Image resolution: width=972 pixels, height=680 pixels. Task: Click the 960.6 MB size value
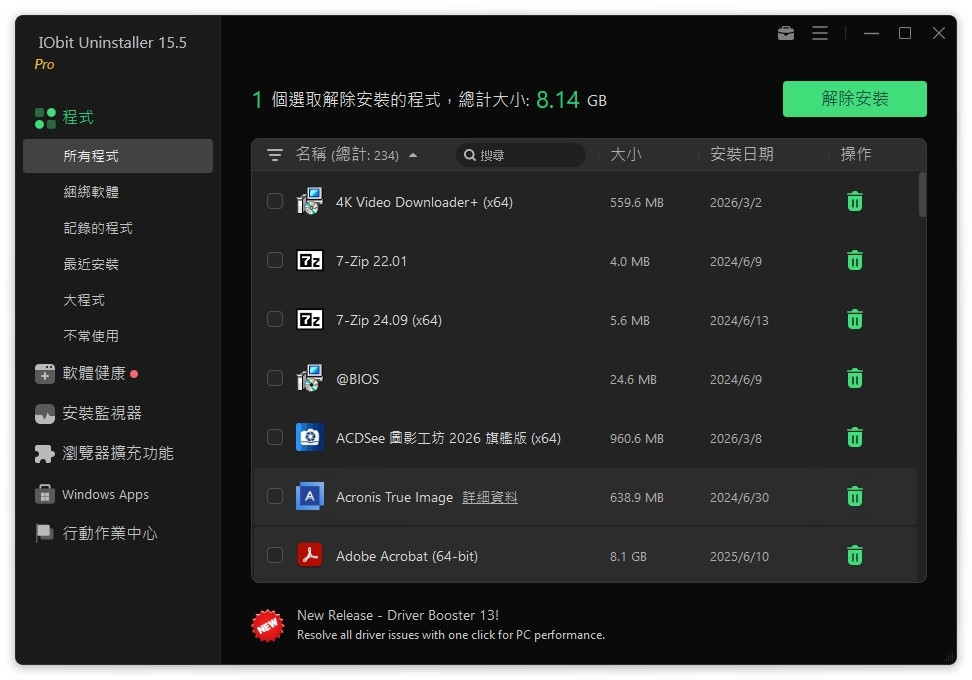[637, 438]
